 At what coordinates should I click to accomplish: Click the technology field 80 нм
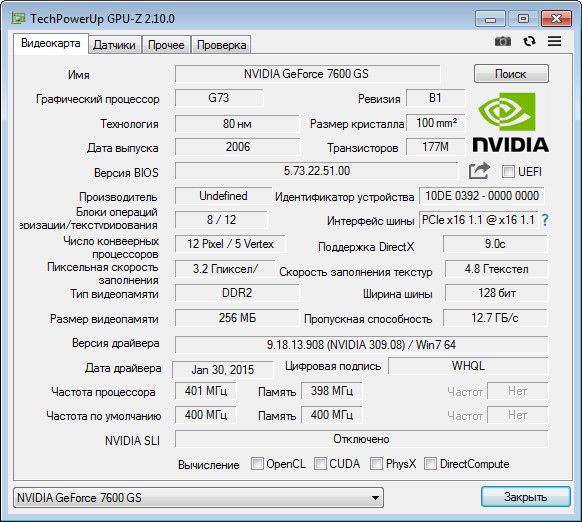(x=237, y=123)
